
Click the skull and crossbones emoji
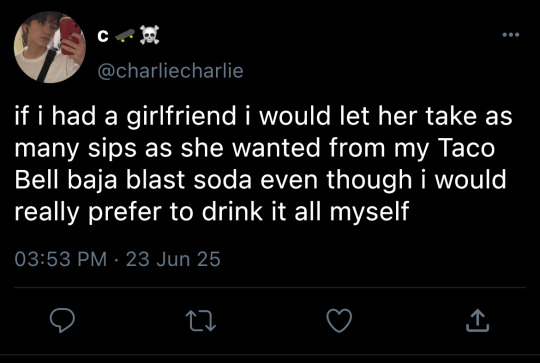point(149,35)
